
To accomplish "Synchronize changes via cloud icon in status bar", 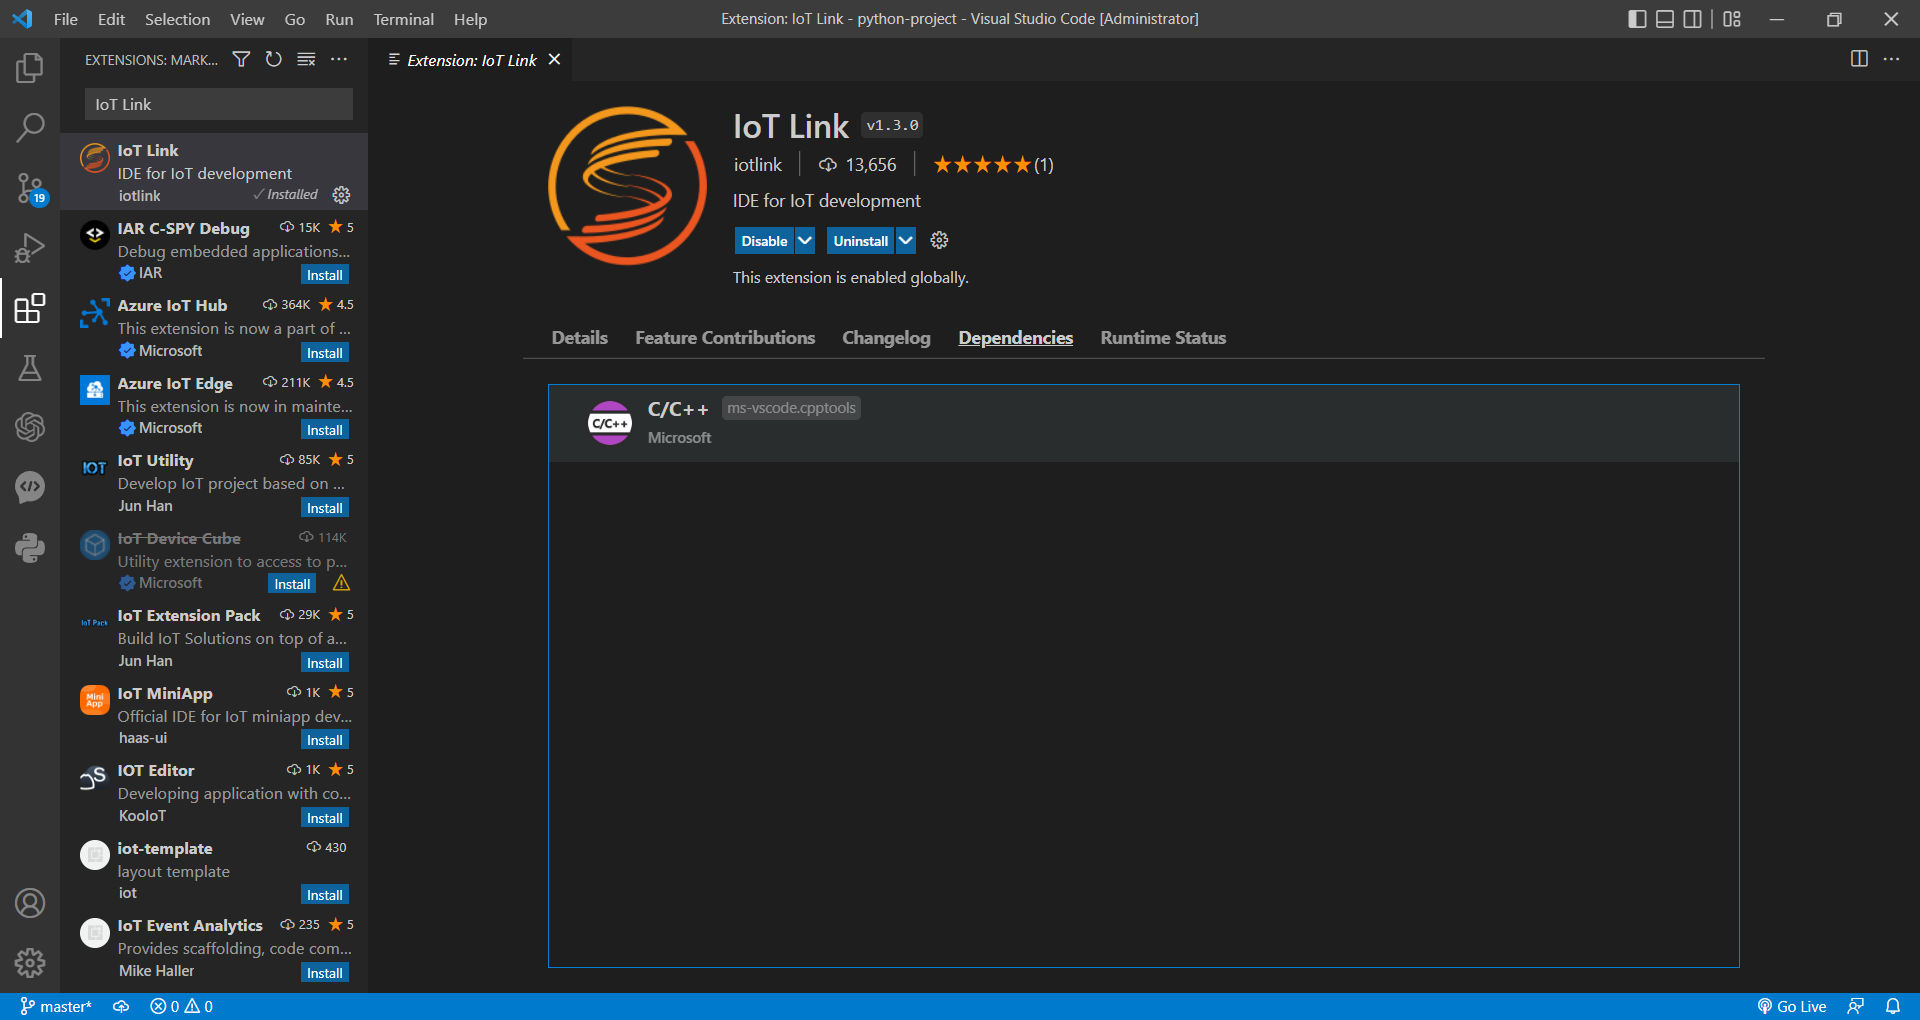I will (x=121, y=1006).
